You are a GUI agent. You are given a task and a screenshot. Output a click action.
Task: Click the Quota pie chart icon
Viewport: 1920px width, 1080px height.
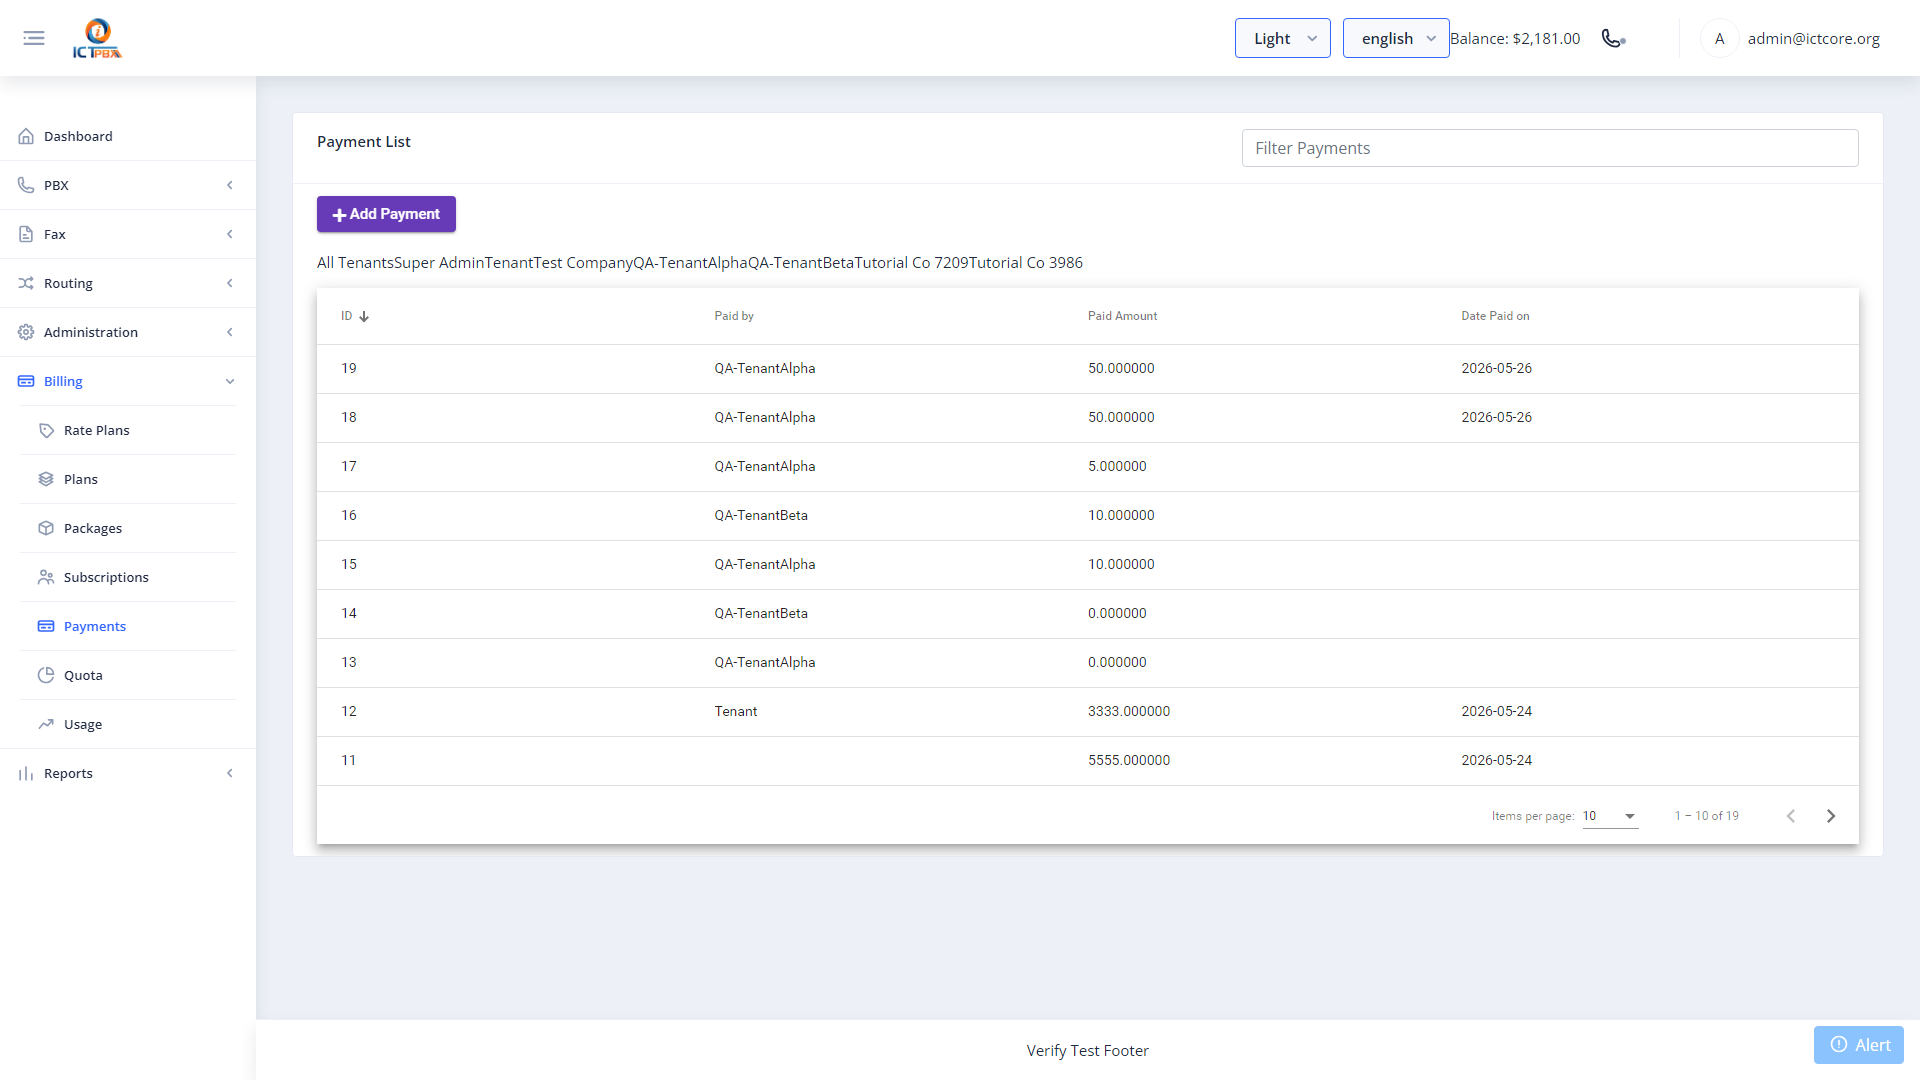click(x=46, y=675)
